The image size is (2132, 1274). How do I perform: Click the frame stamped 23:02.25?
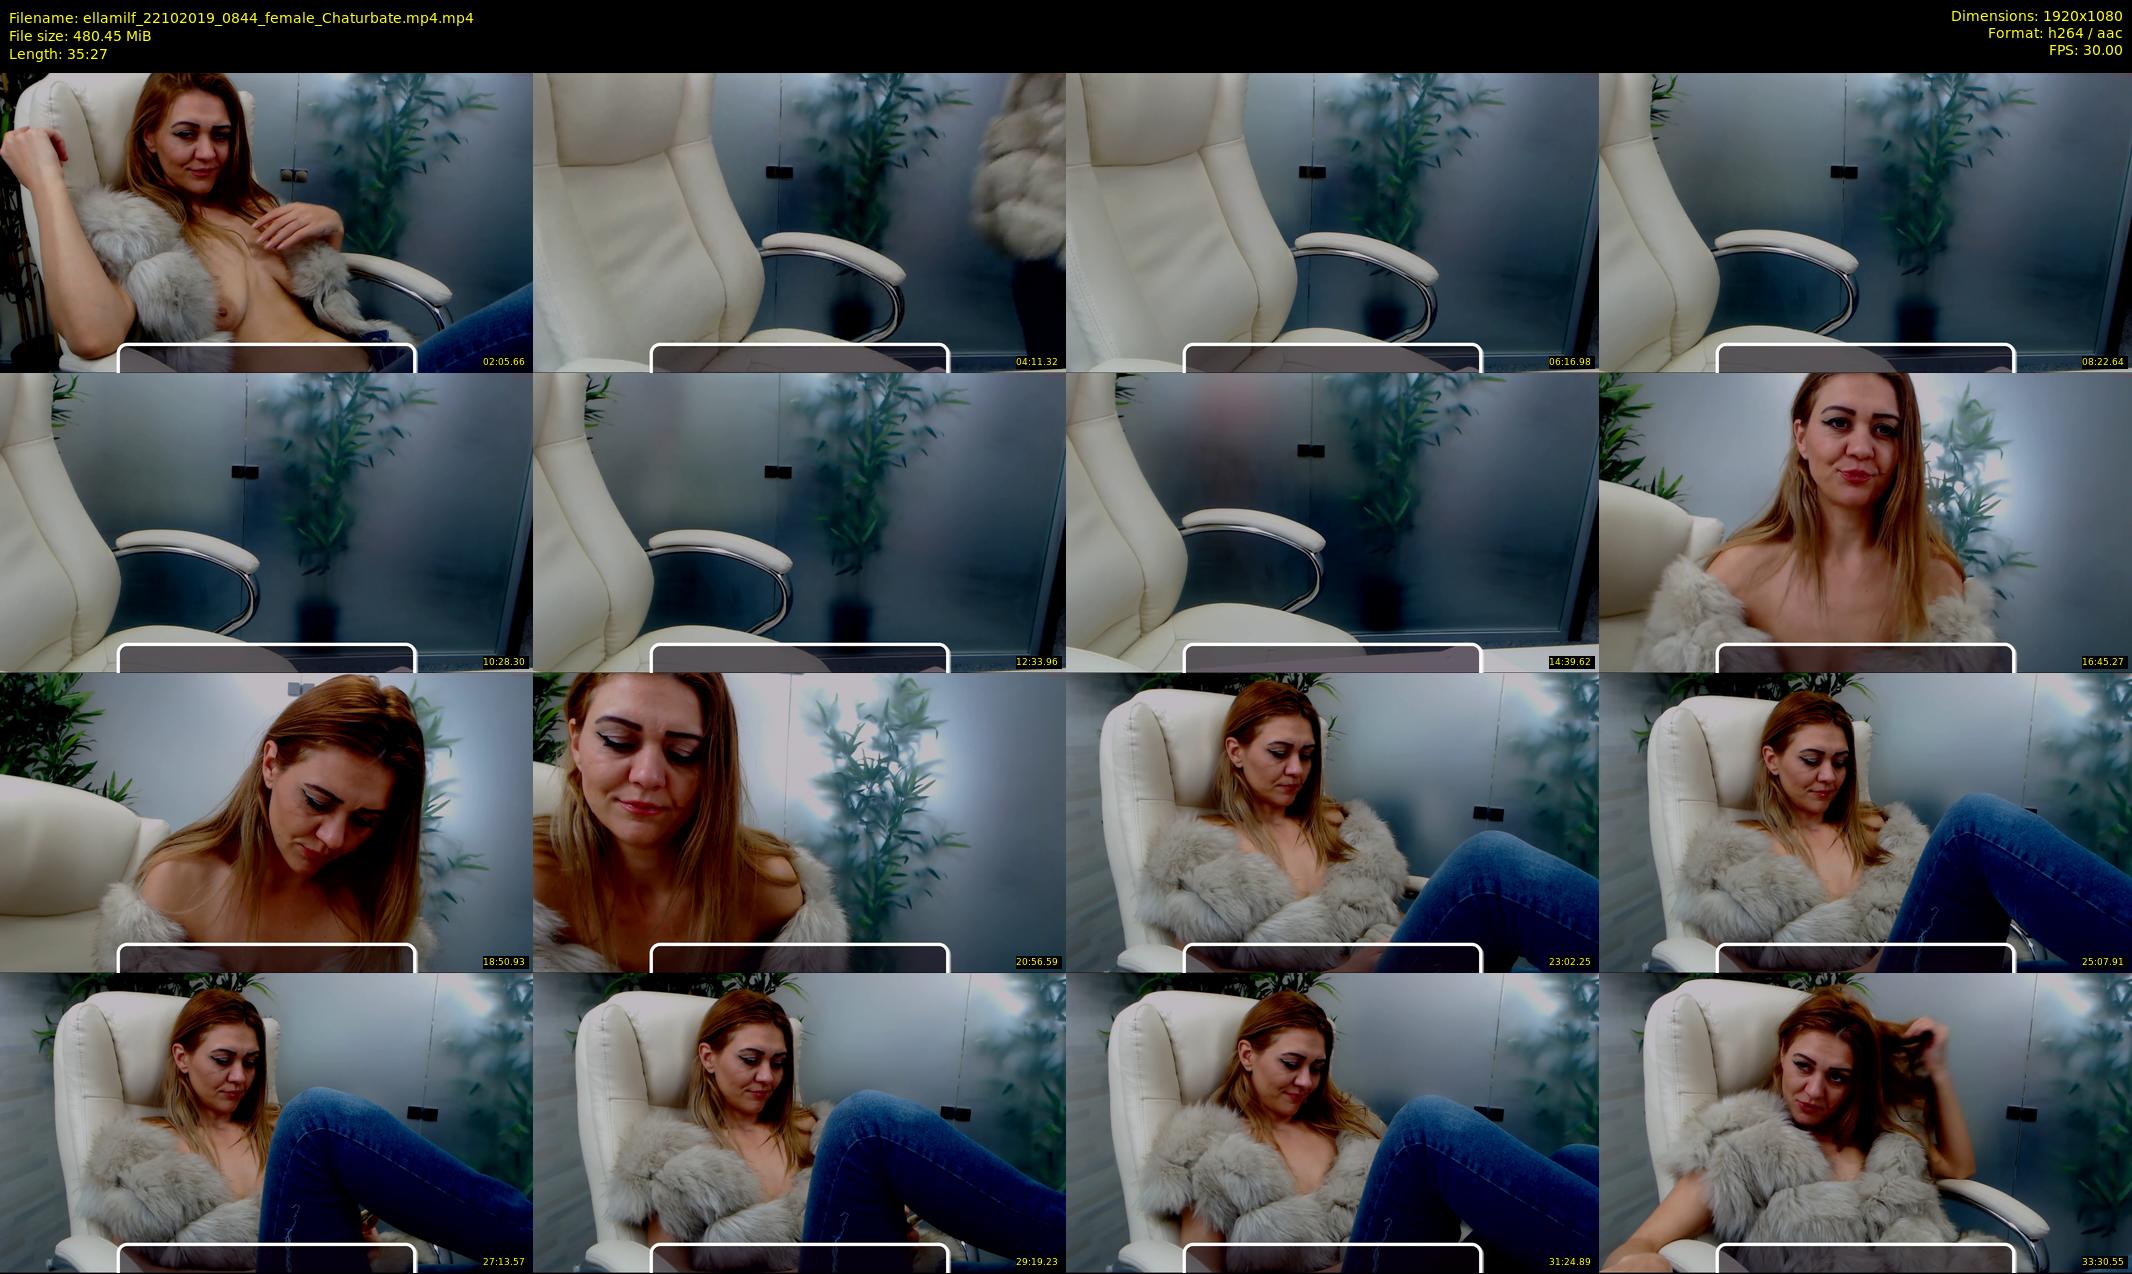click(1332, 822)
